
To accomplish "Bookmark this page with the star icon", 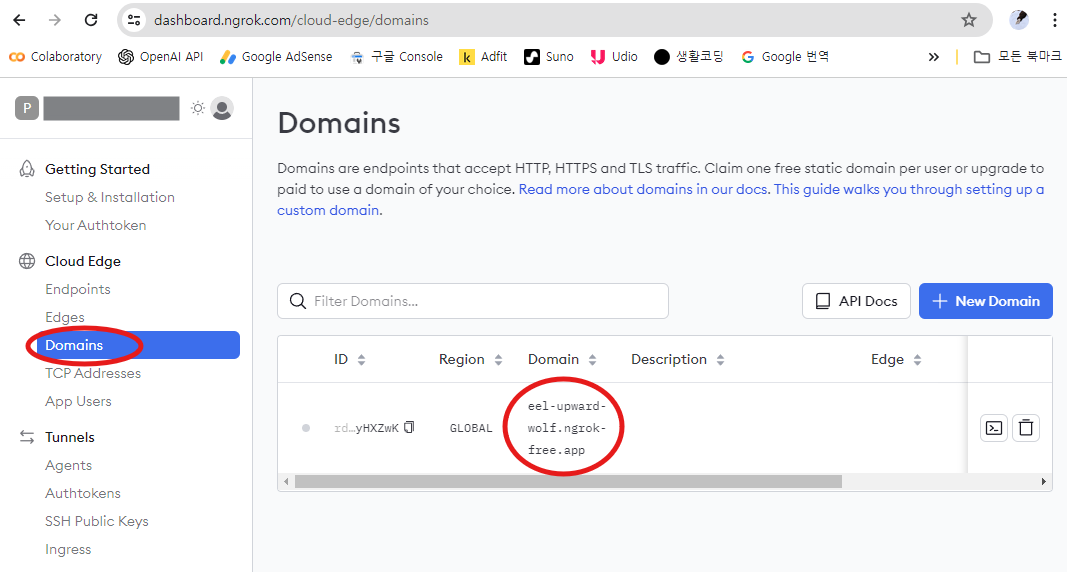I will click(969, 20).
